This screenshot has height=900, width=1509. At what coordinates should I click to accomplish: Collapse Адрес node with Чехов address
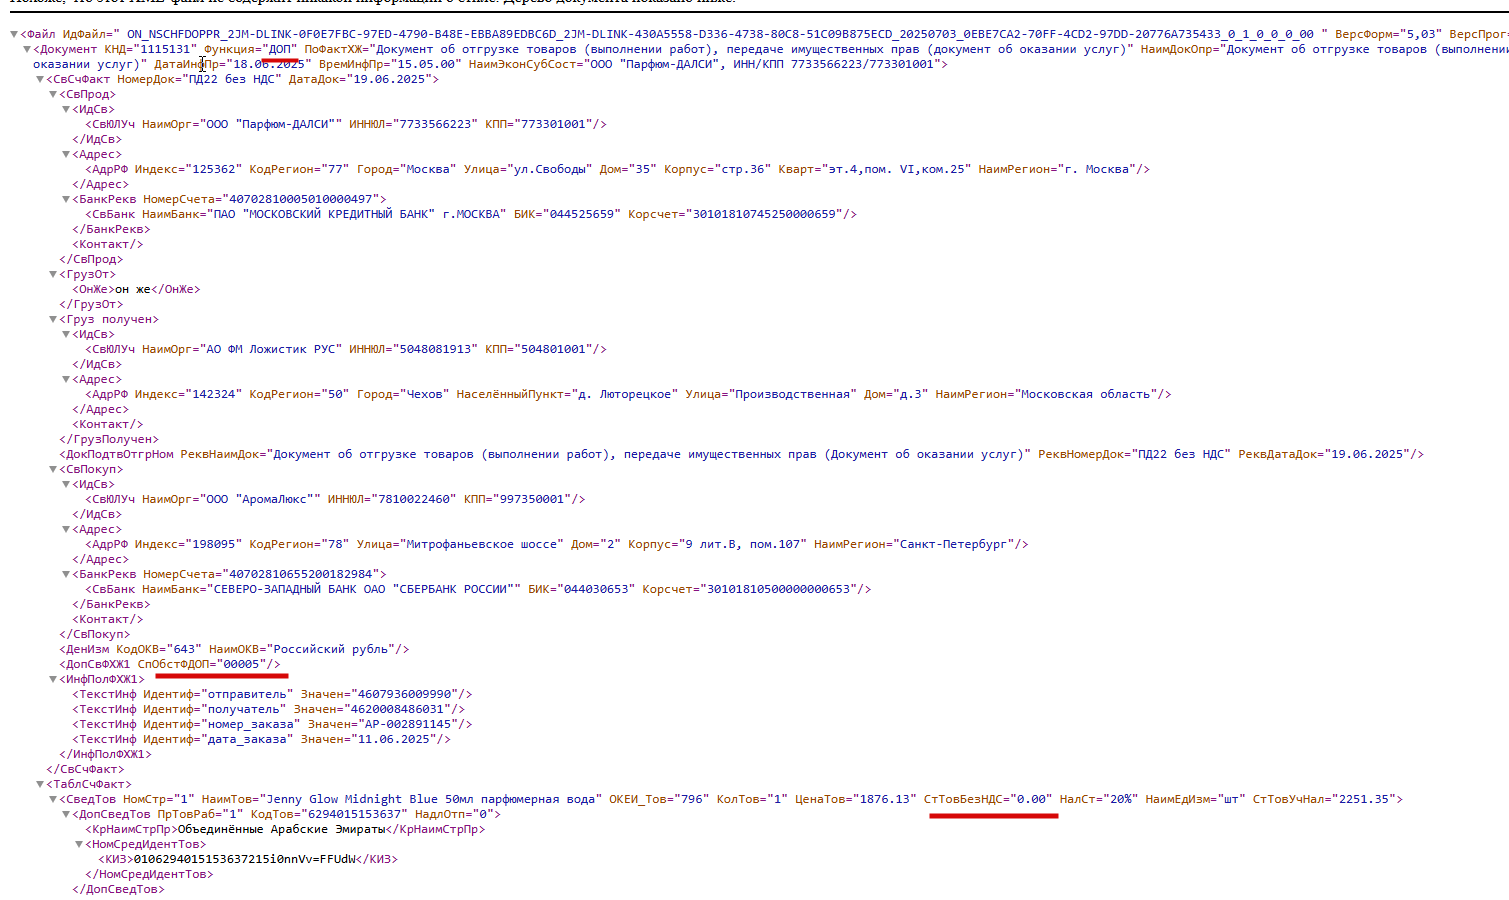[x=66, y=379]
